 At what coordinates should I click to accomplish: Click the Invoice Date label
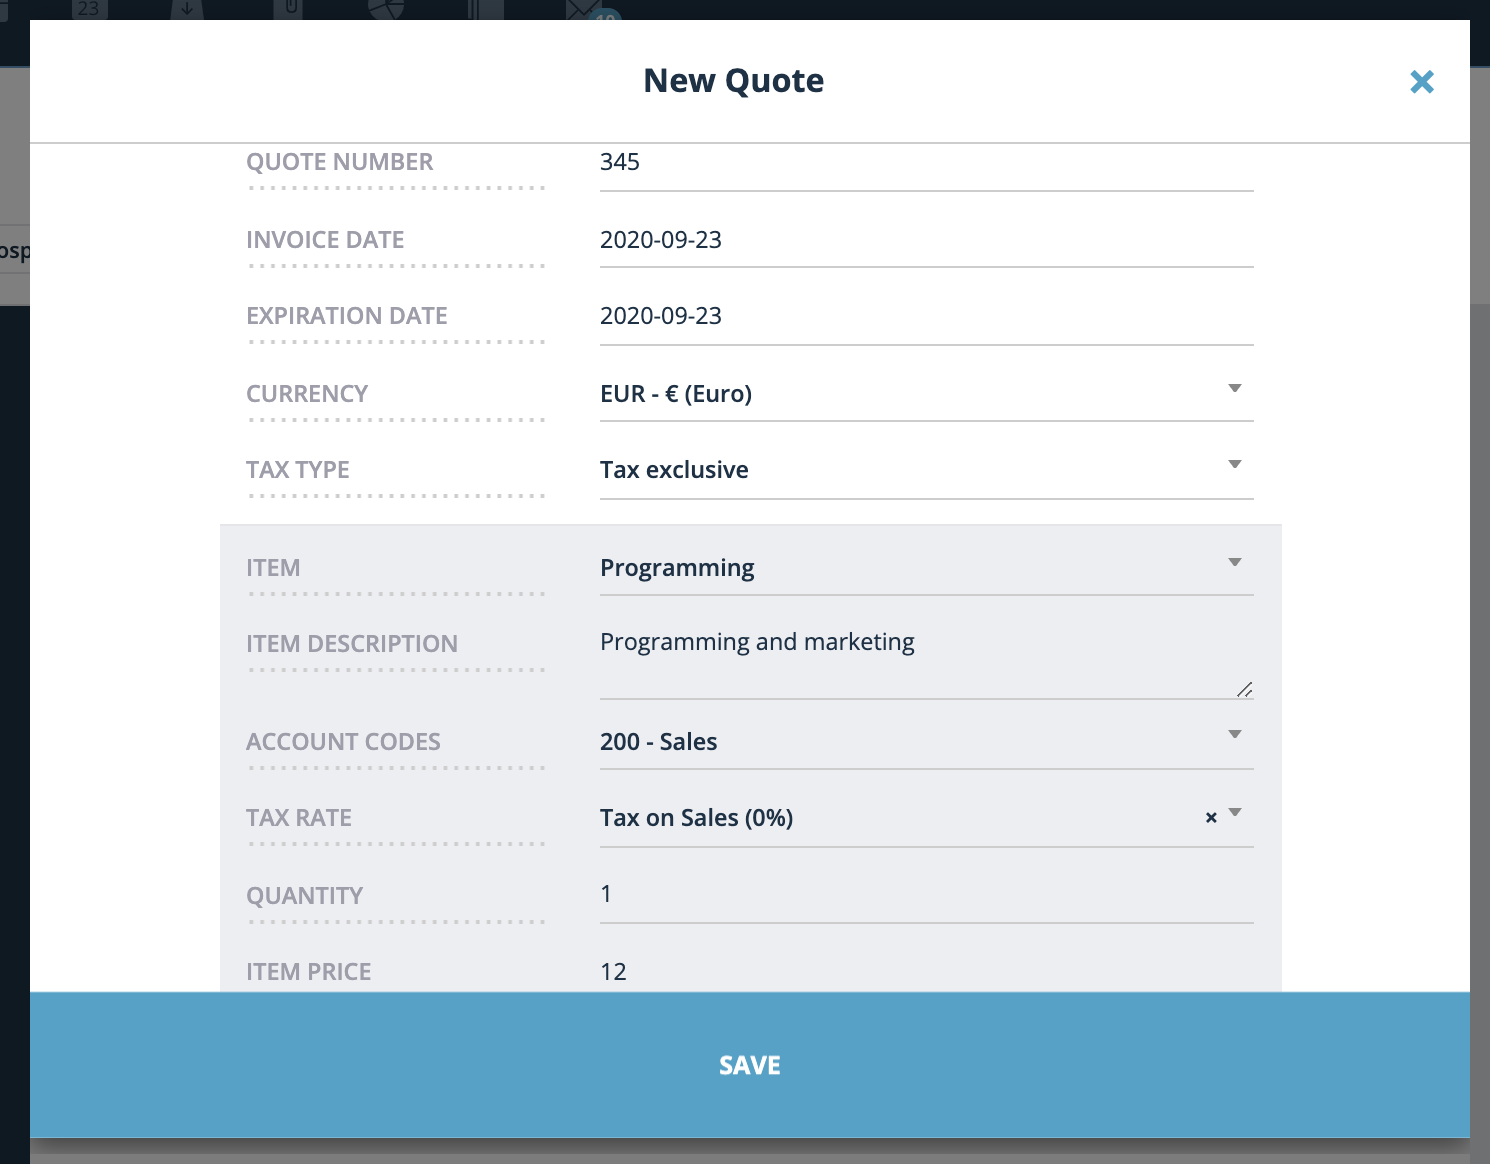pyautogui.click(x=325, y=240)
